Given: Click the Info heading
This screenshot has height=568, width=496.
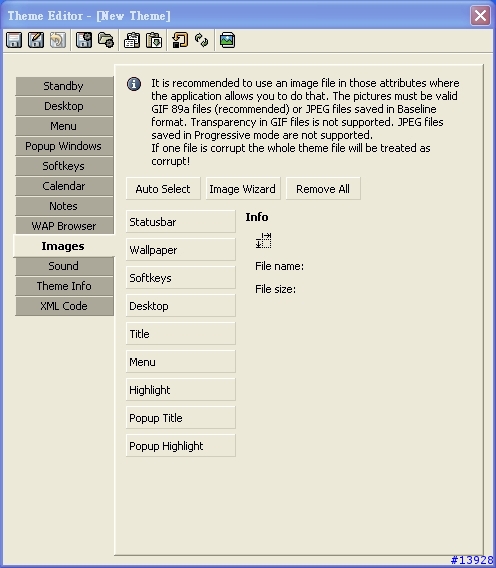Looking at the screenshot, I should 257,217.
